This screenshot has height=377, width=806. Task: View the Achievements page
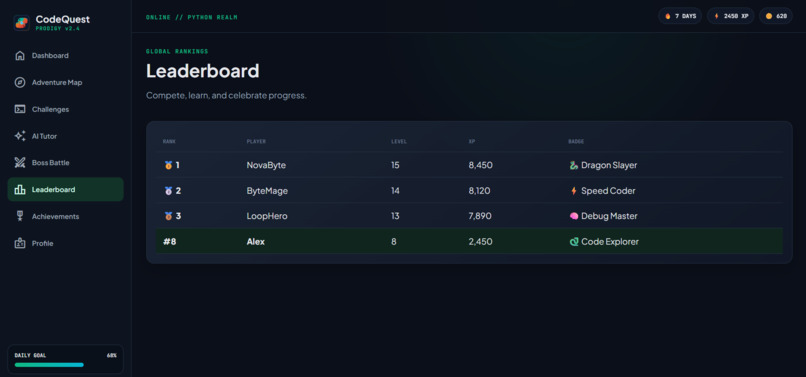(65, 217)
